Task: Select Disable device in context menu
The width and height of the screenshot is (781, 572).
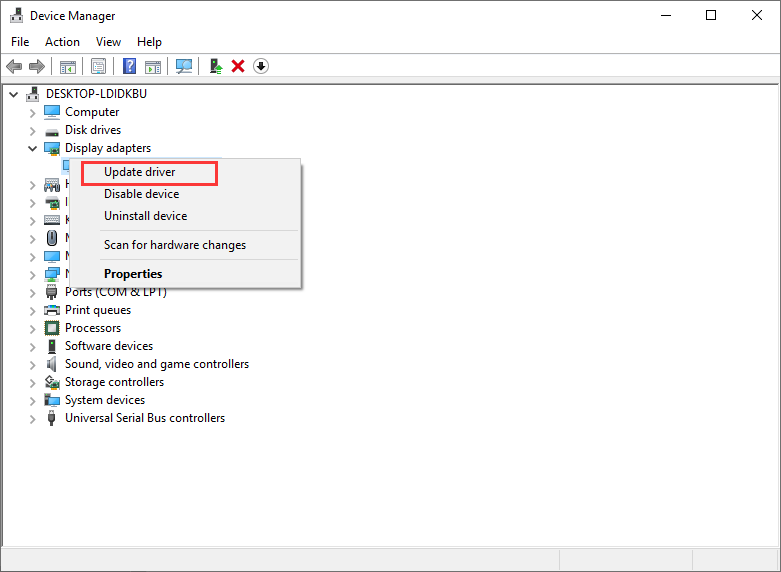Action: [141, 194]
